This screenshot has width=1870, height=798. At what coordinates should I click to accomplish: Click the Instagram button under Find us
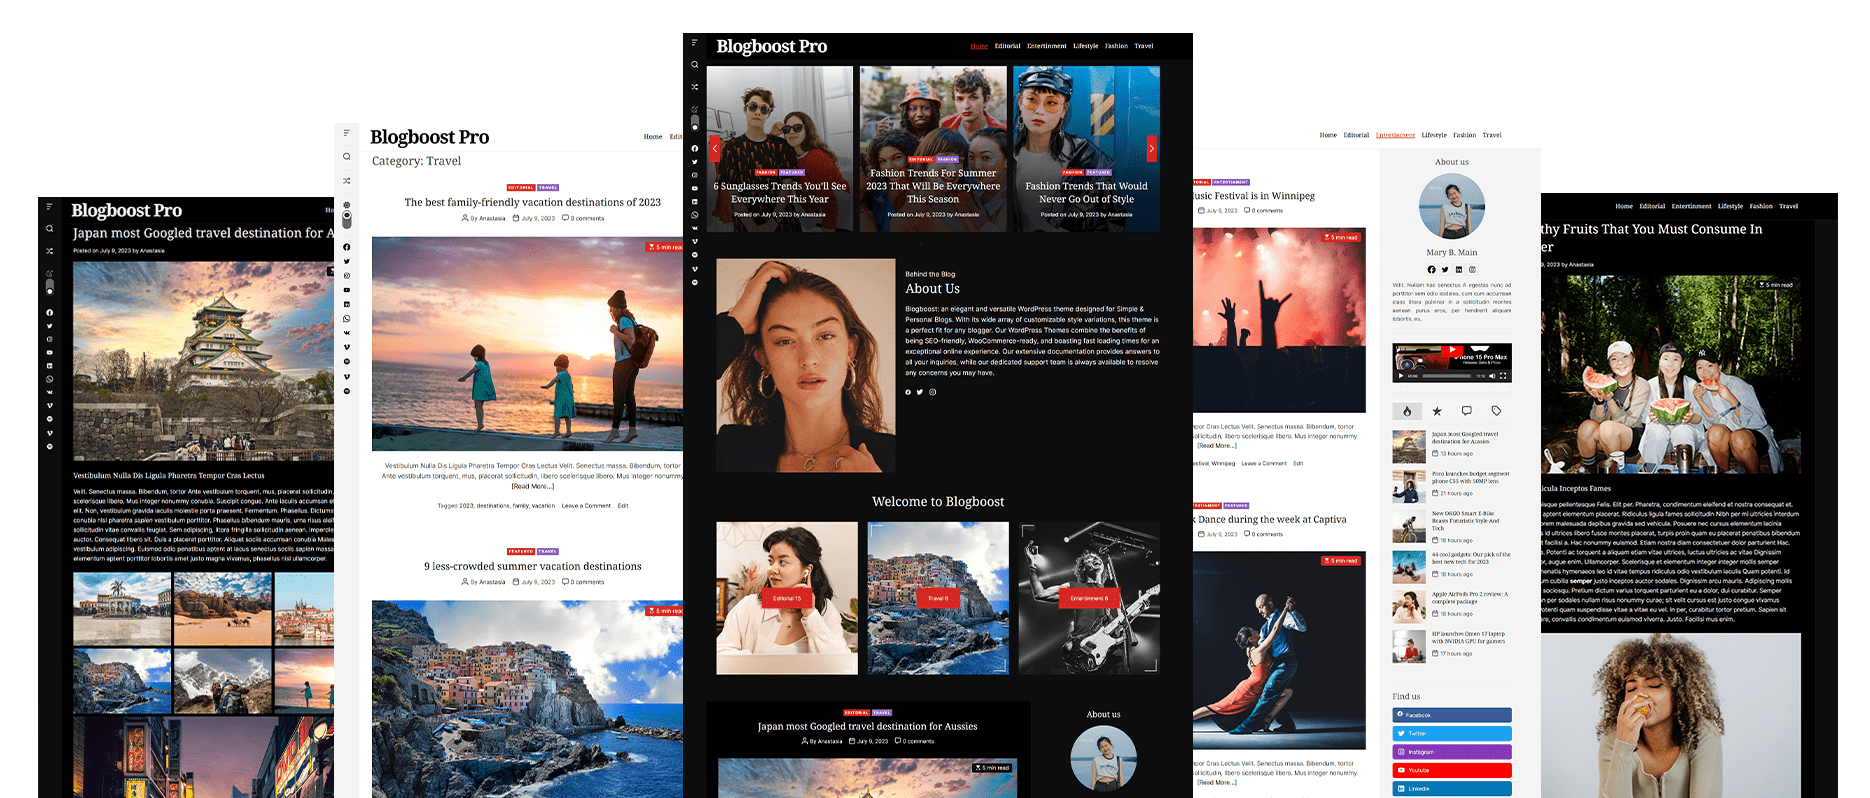pos(1452,752)
